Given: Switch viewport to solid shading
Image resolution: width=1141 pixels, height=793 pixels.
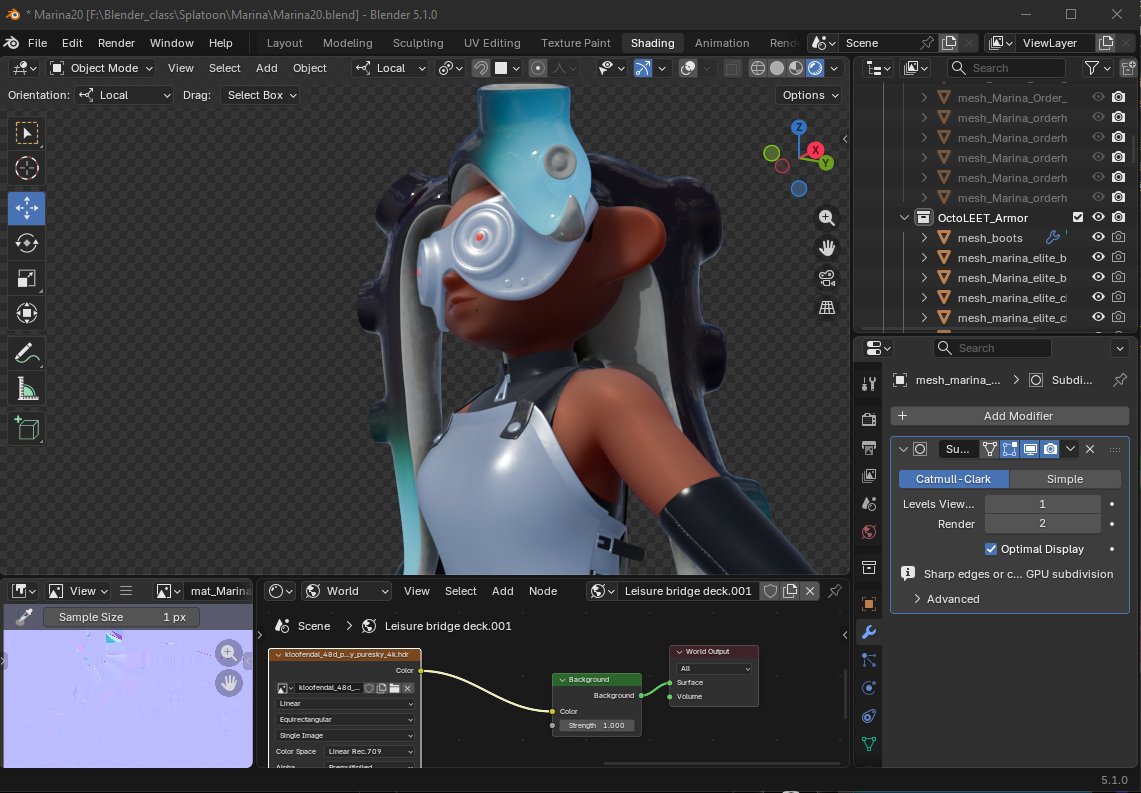Looking at the screenshot, I should 777,68.
